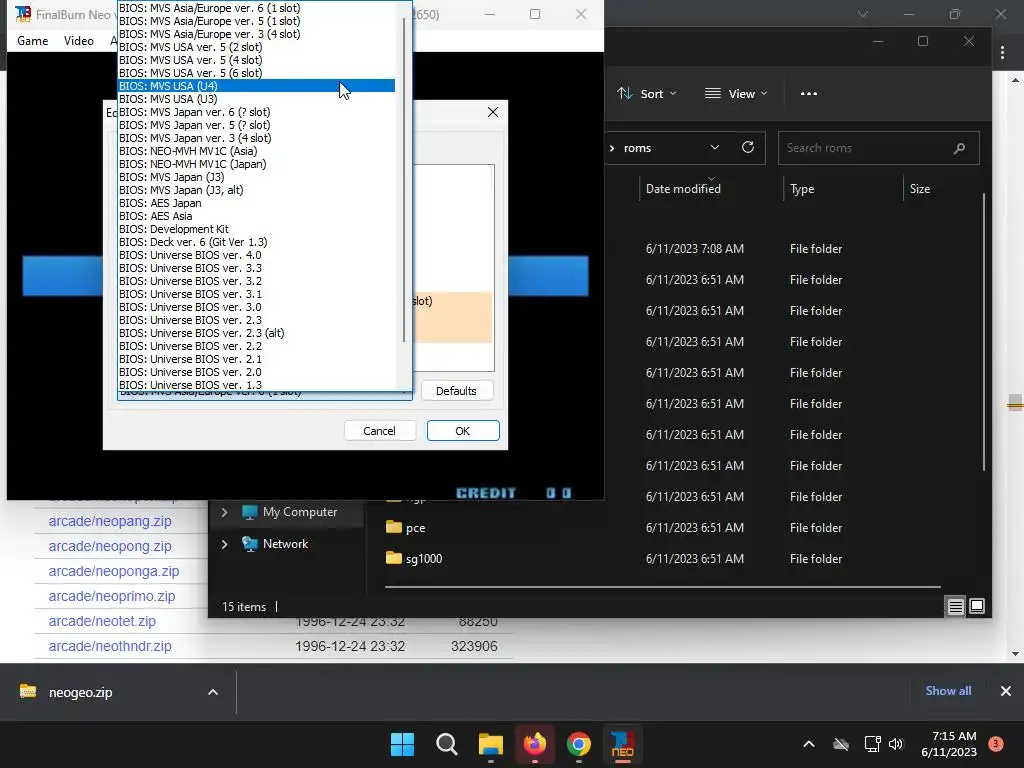Expand neogeo.zip download options chevron

(213, 692)
